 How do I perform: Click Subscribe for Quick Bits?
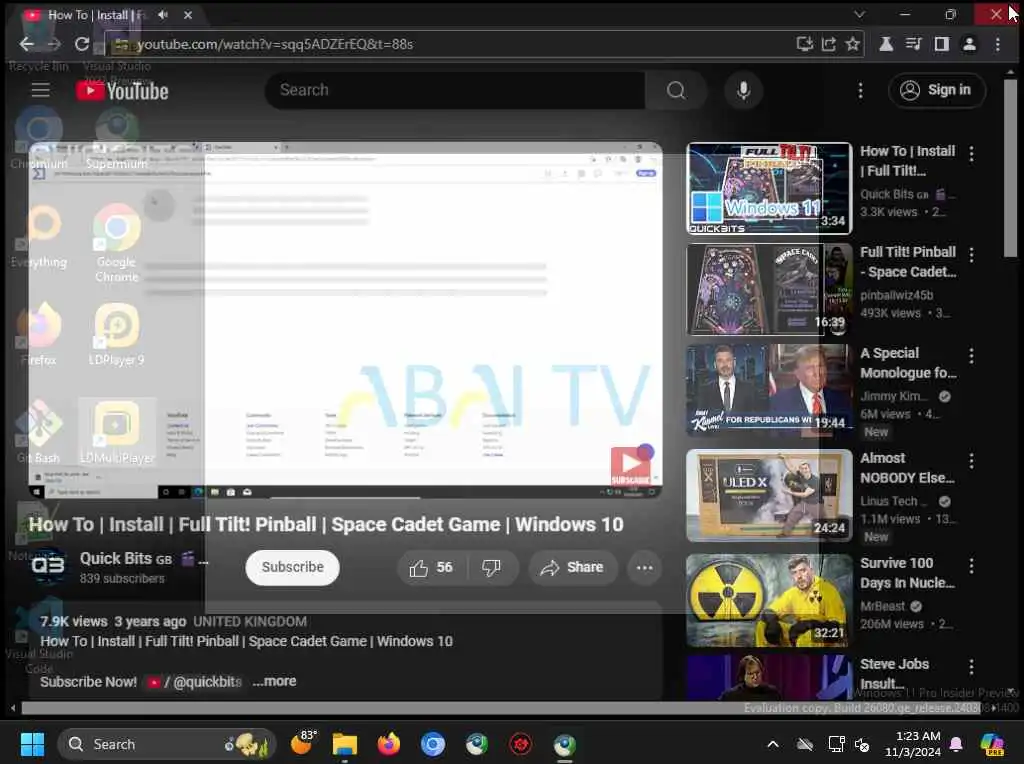pos(293,567)
